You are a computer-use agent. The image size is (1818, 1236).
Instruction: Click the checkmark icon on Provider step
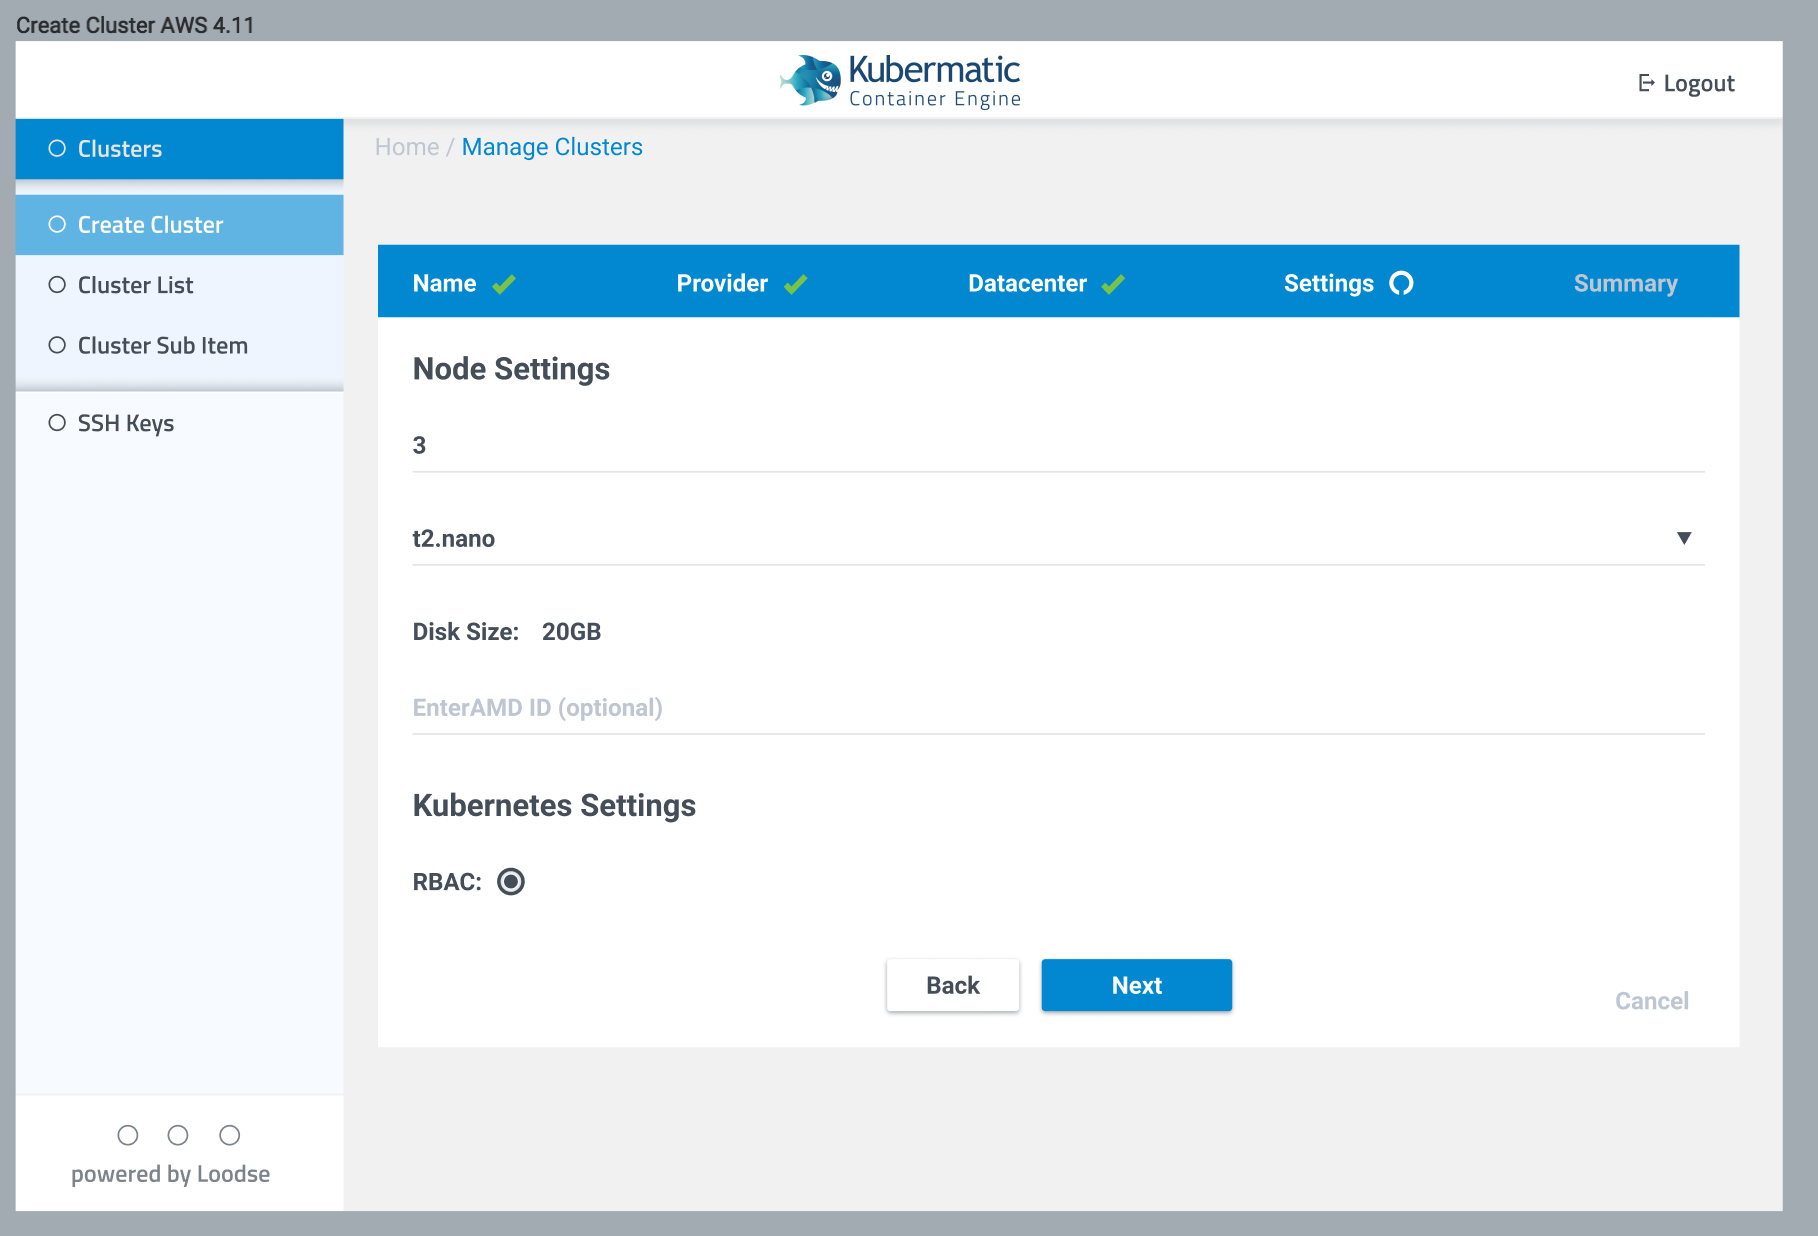(796, 283)
